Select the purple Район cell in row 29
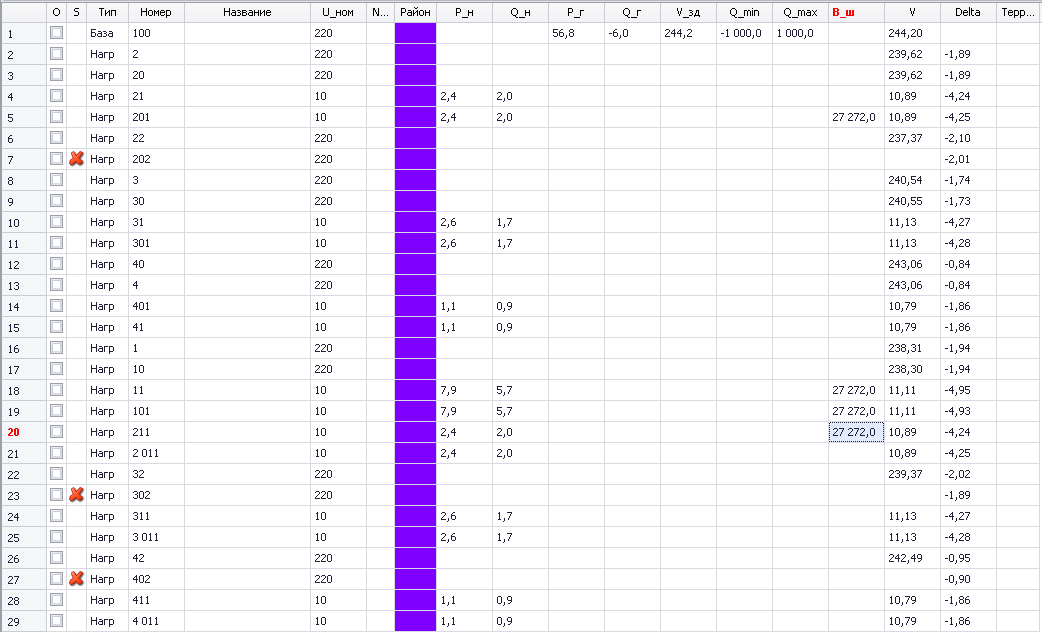Viewport: 1042px width, 632px height. tap(415, 621)
